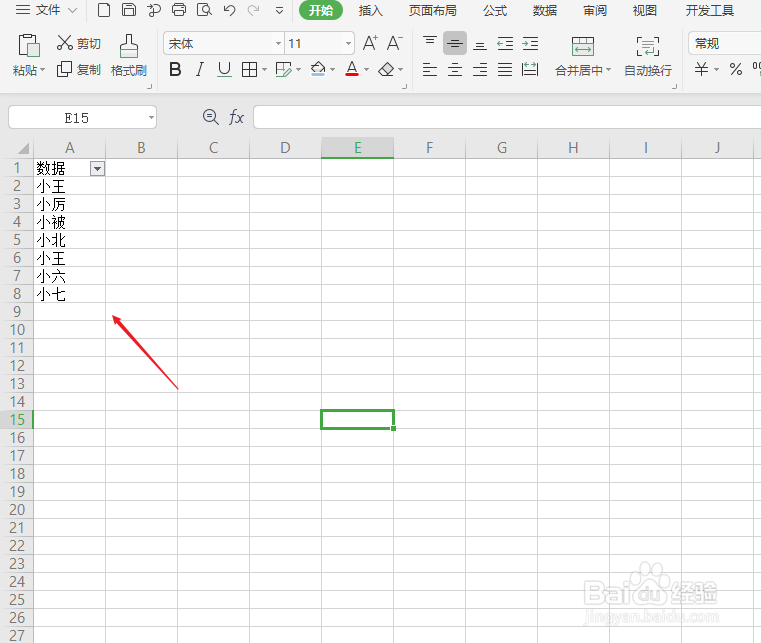Toggle bold formatting
The width and height of the screenshot is (761, 643).
click(x=175, y=69)
